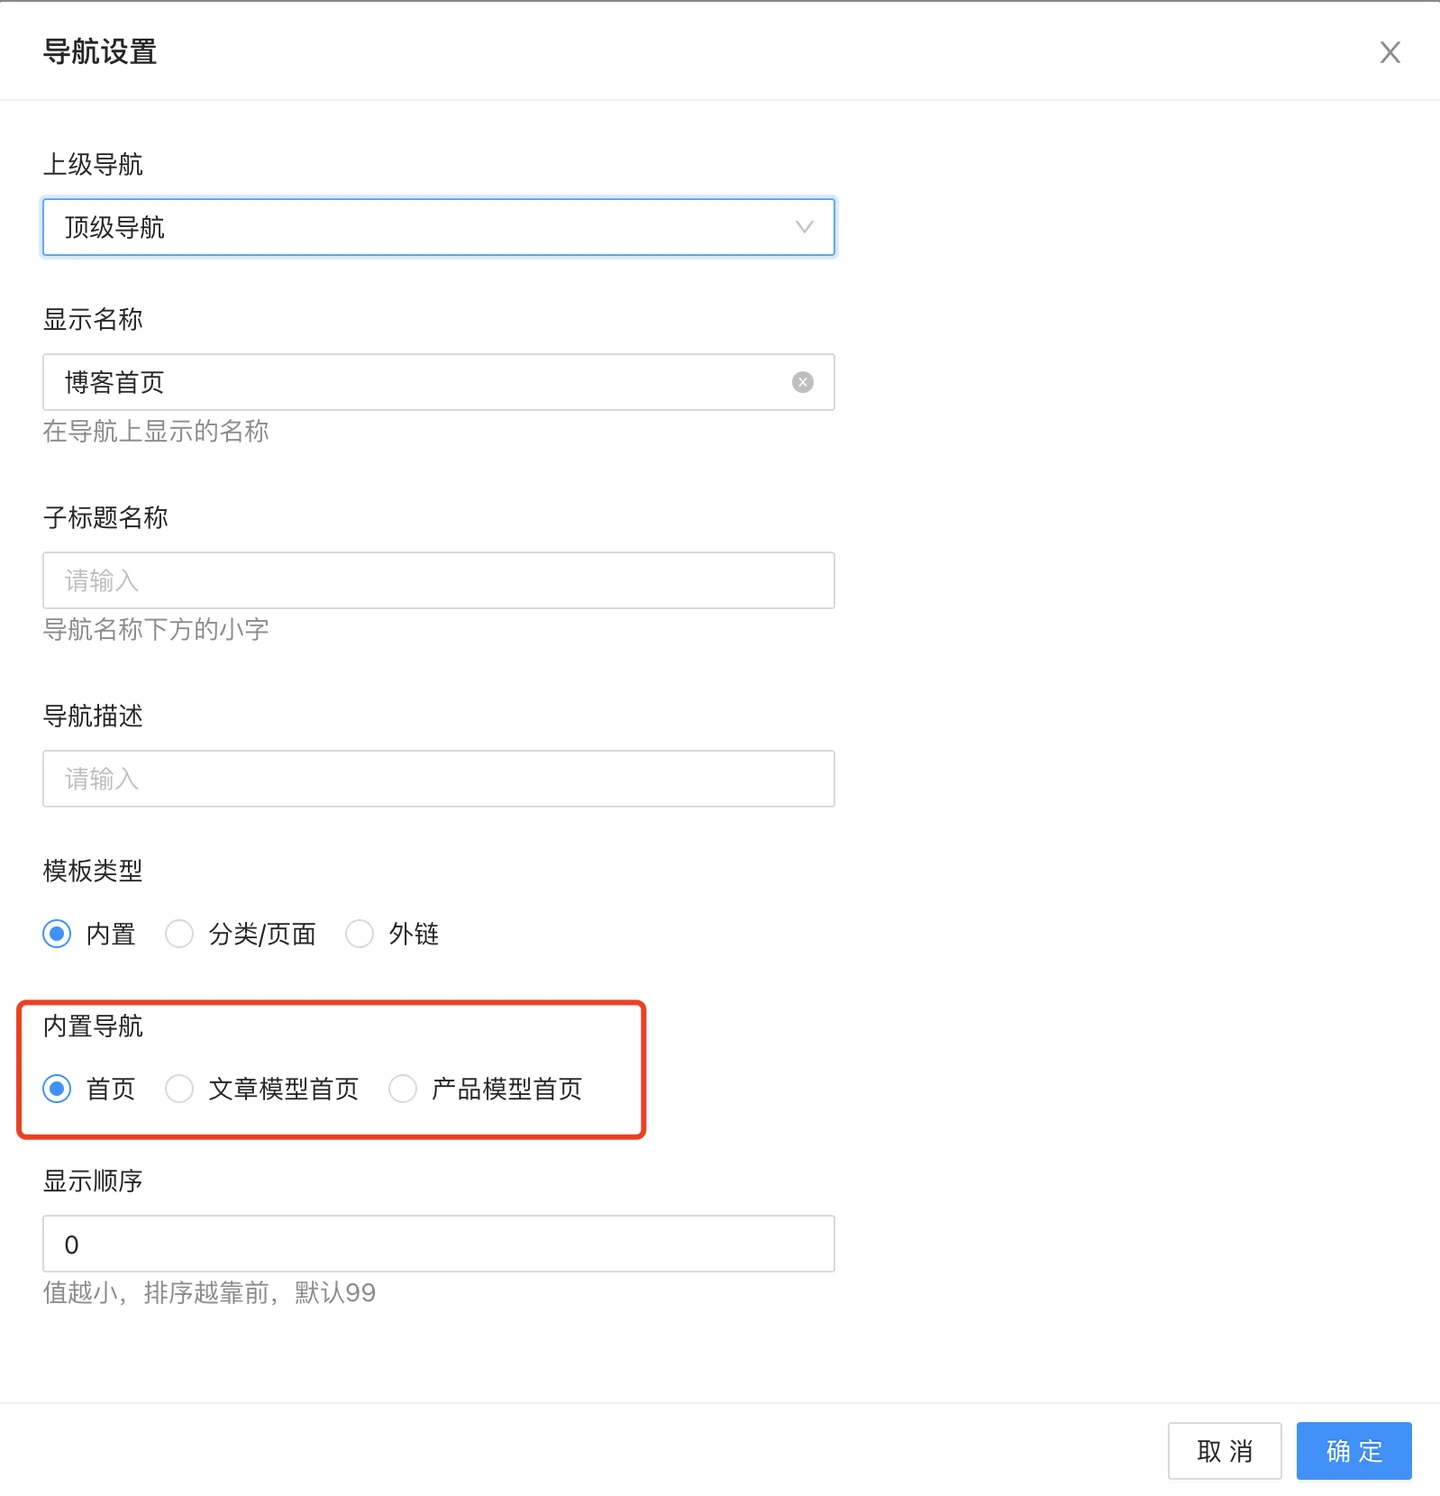Select the 文章模型首页 radio option

click(x=180, y=1089)
